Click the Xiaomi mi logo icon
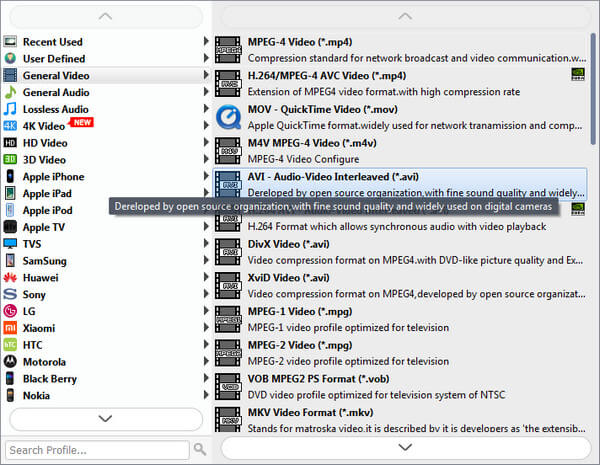Screen dimensions: 600x465 (10, 328)
